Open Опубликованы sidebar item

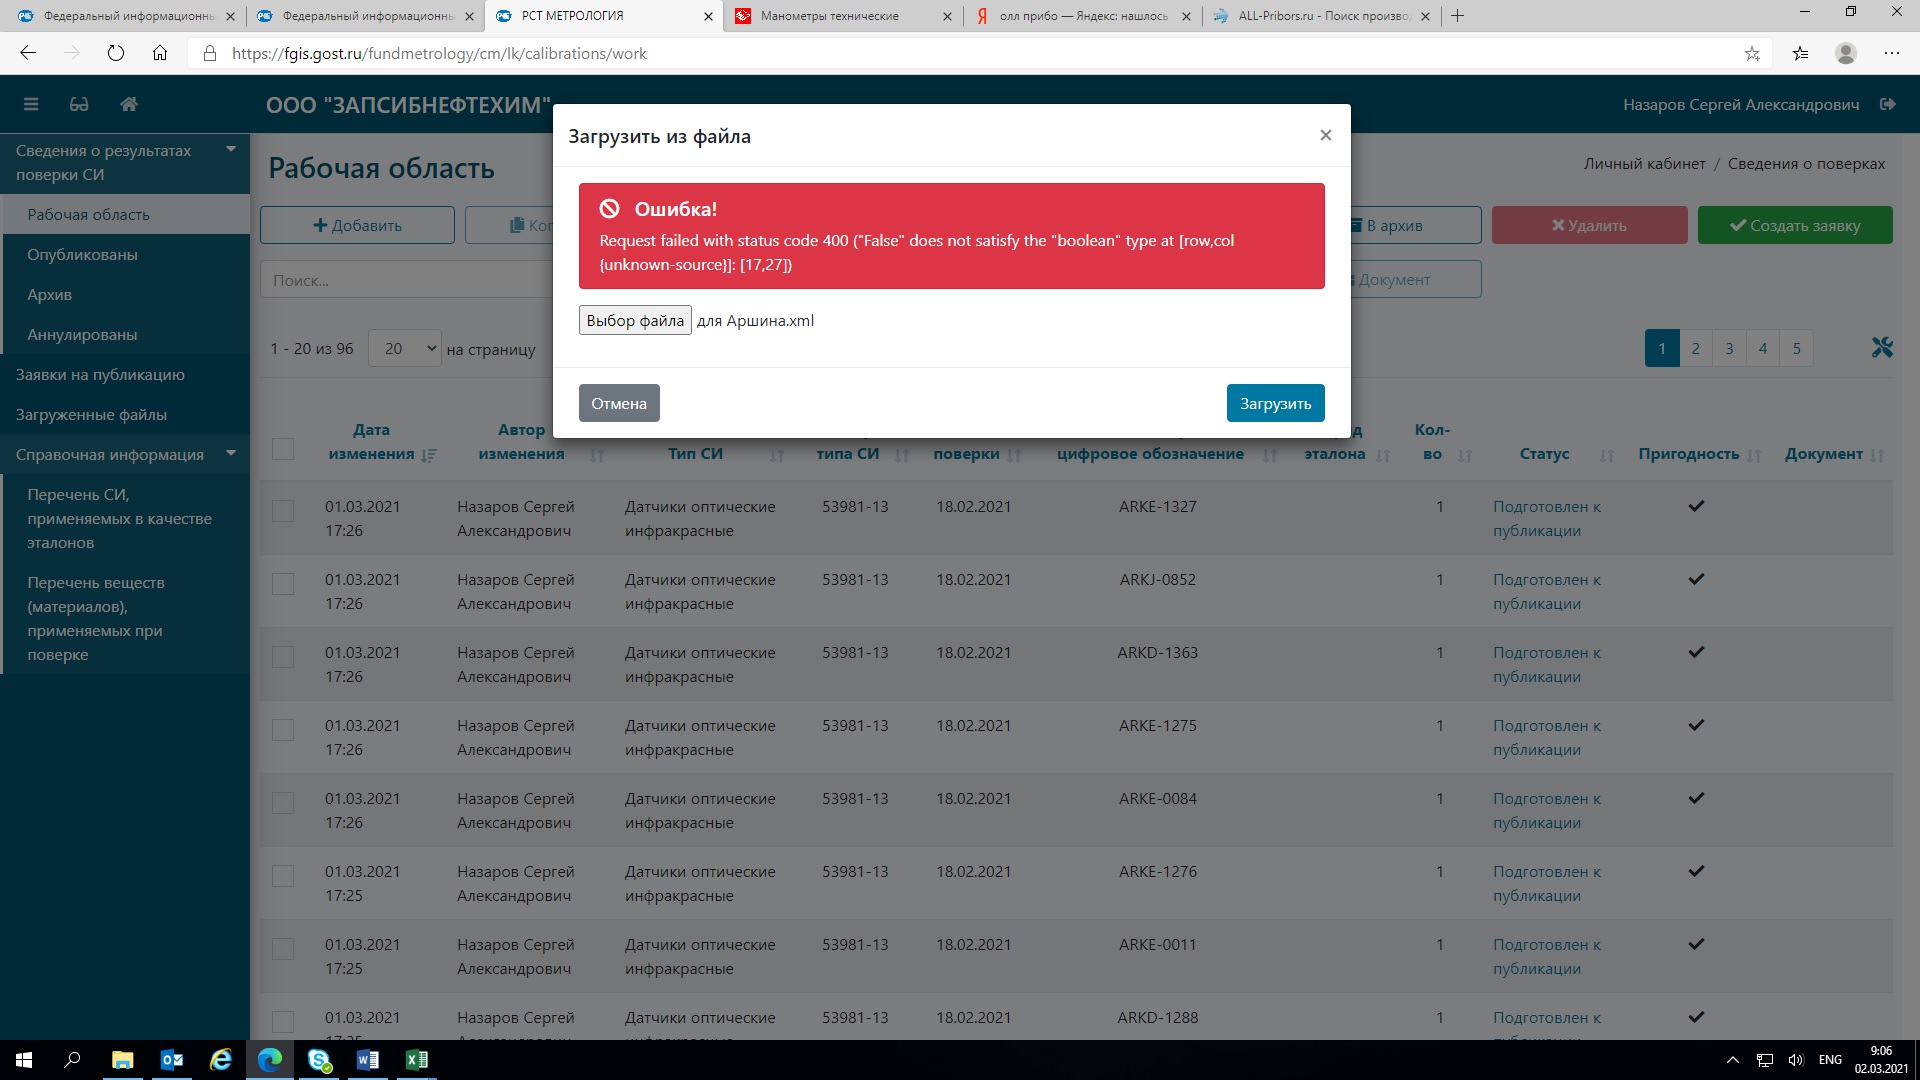pos(82,254)
